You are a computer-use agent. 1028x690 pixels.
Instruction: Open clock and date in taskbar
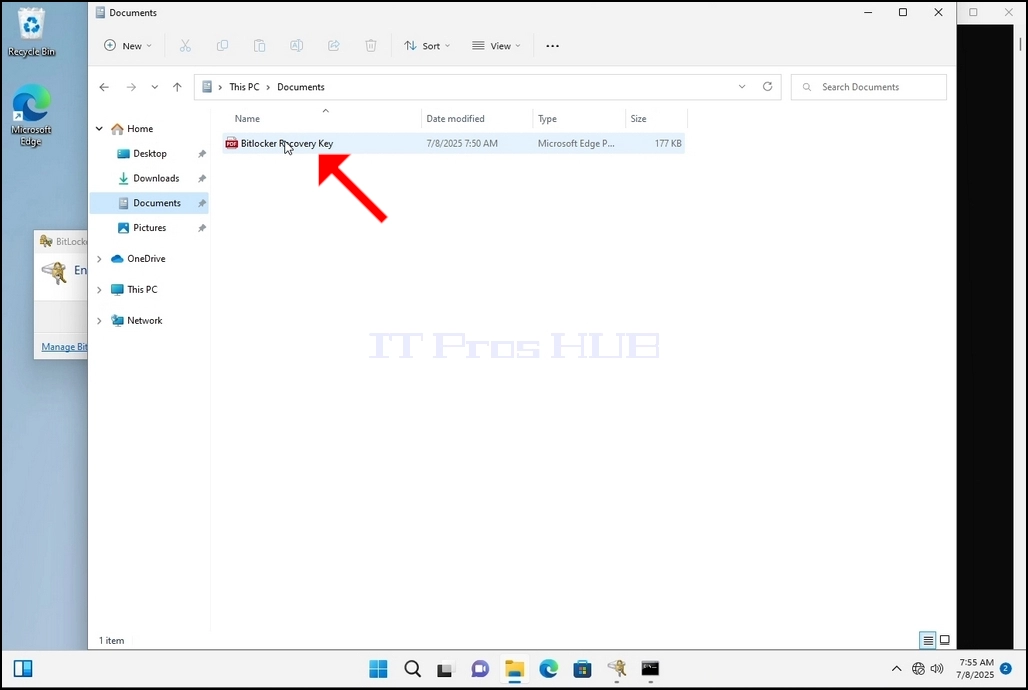point(975,668)
